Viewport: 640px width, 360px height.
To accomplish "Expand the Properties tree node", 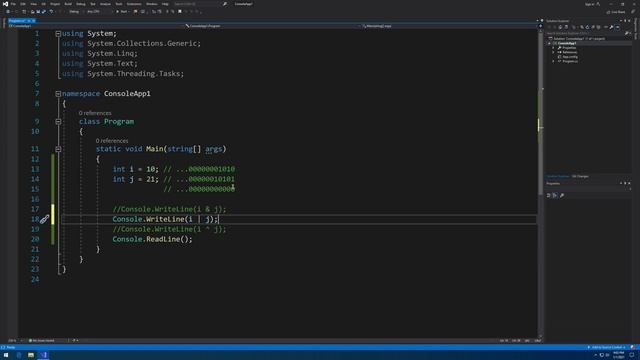I will click(x=553, y=48).
